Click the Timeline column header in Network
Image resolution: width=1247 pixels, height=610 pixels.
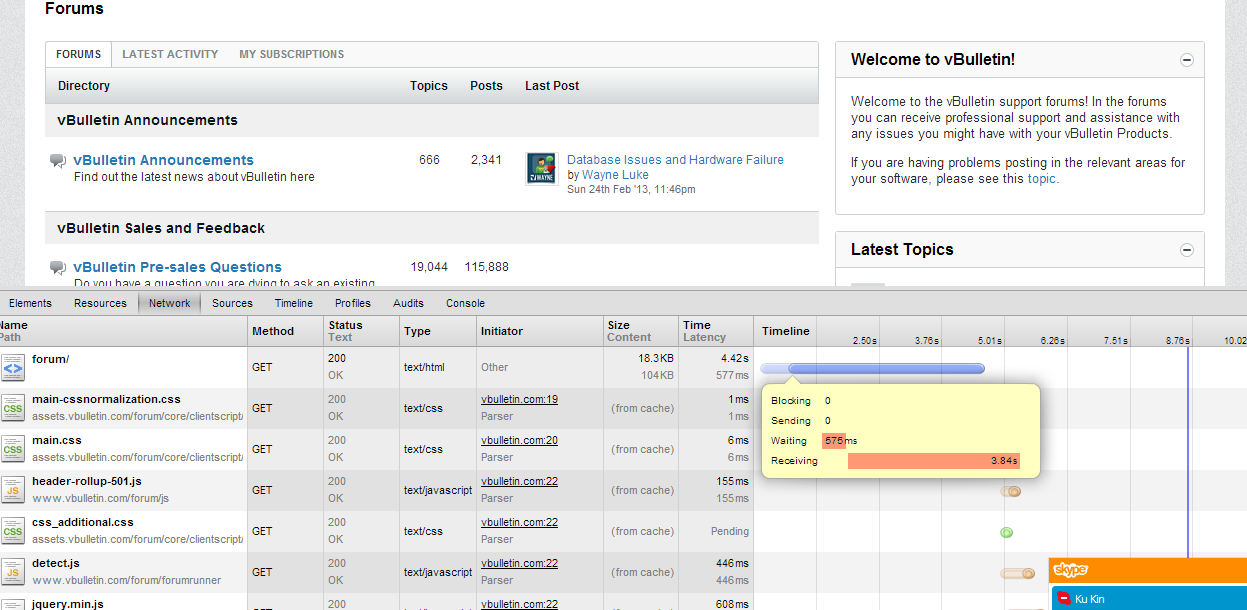point(785,331)
